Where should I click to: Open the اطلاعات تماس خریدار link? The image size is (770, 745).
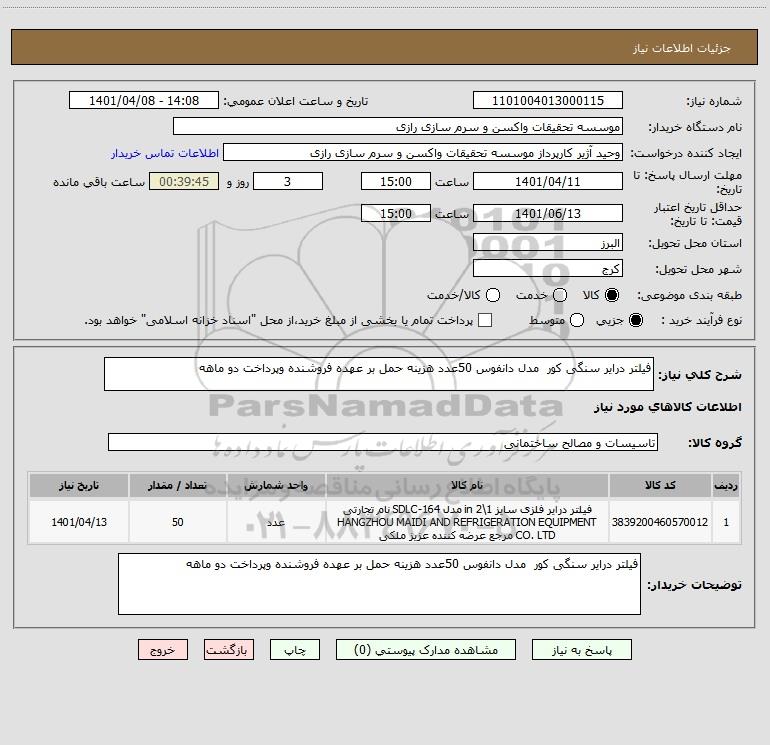(x=165, y=153)
